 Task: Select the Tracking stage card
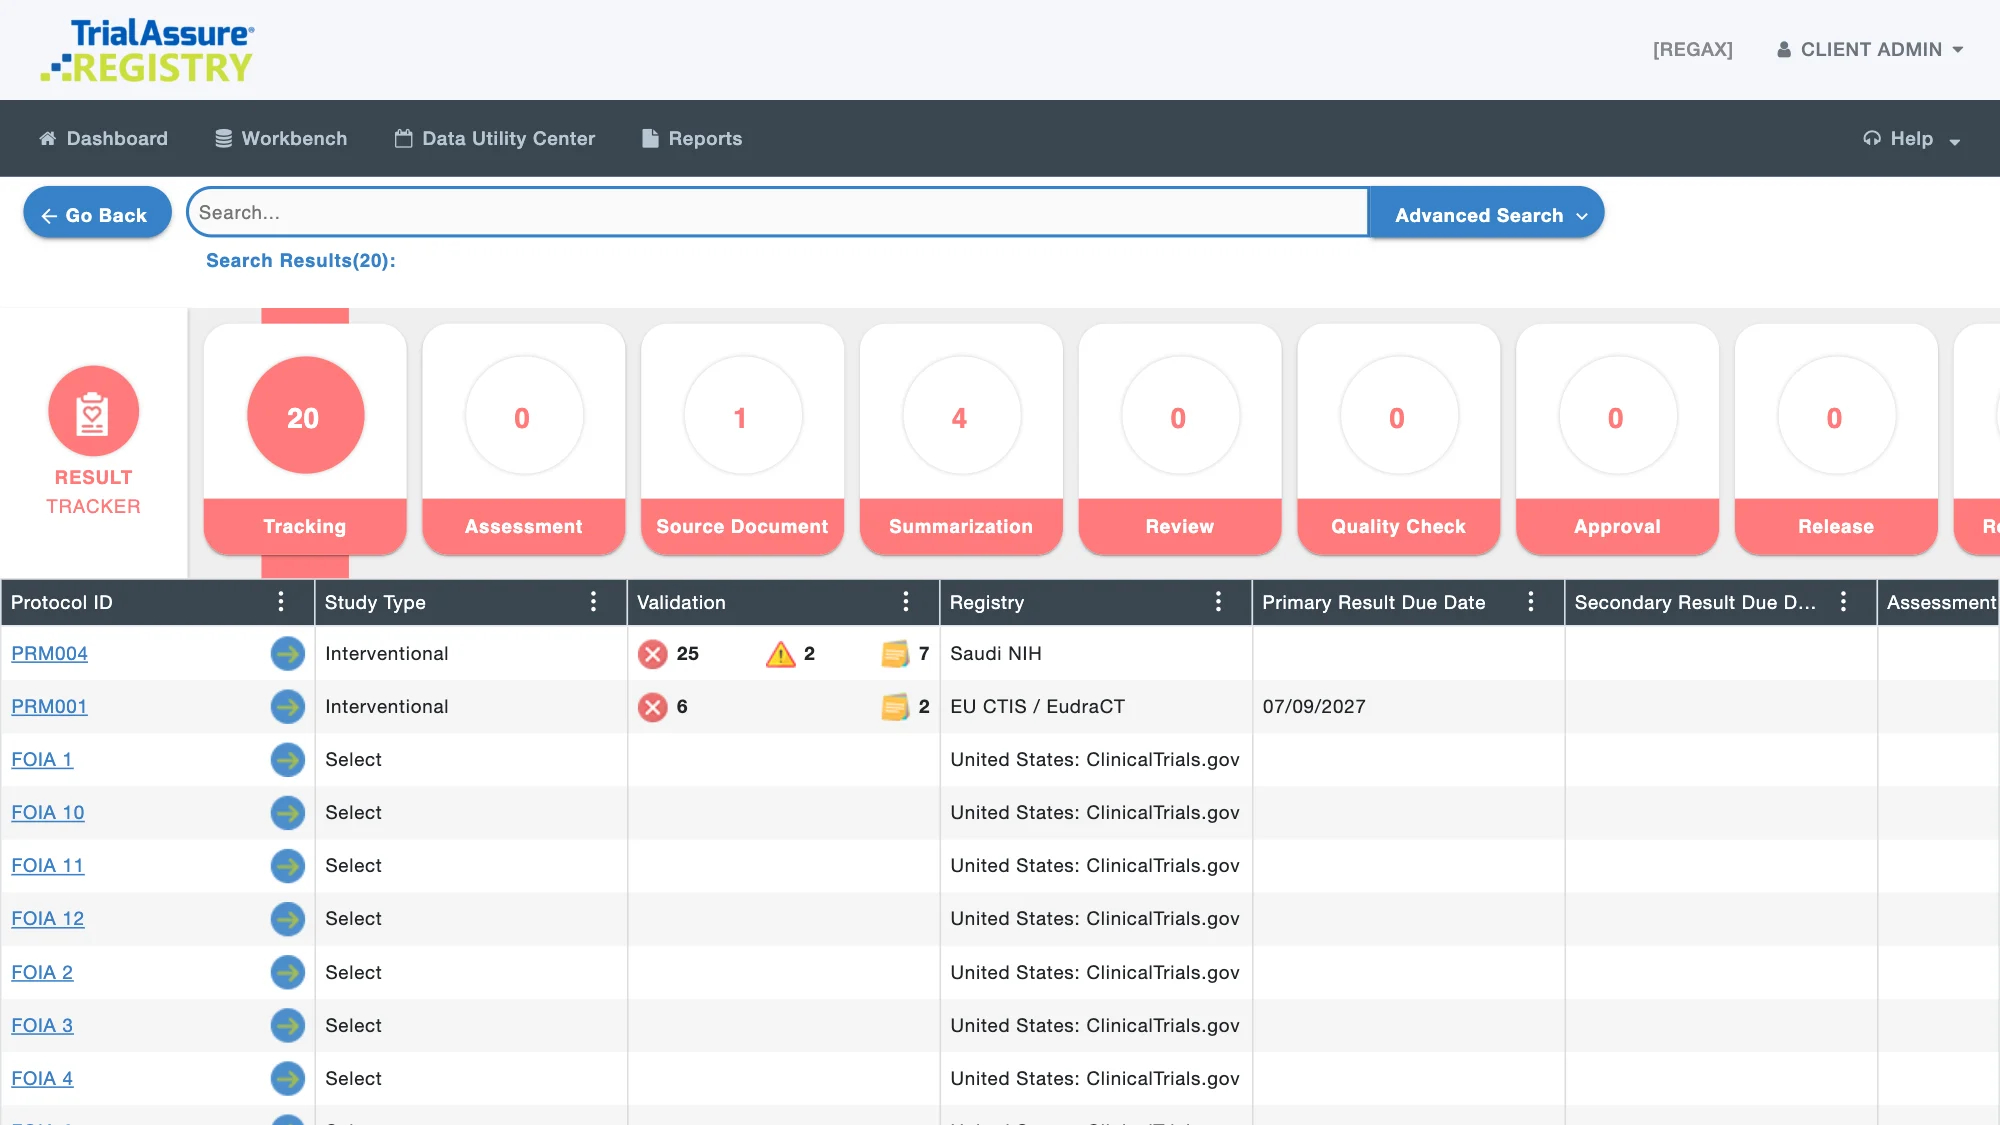305,440
